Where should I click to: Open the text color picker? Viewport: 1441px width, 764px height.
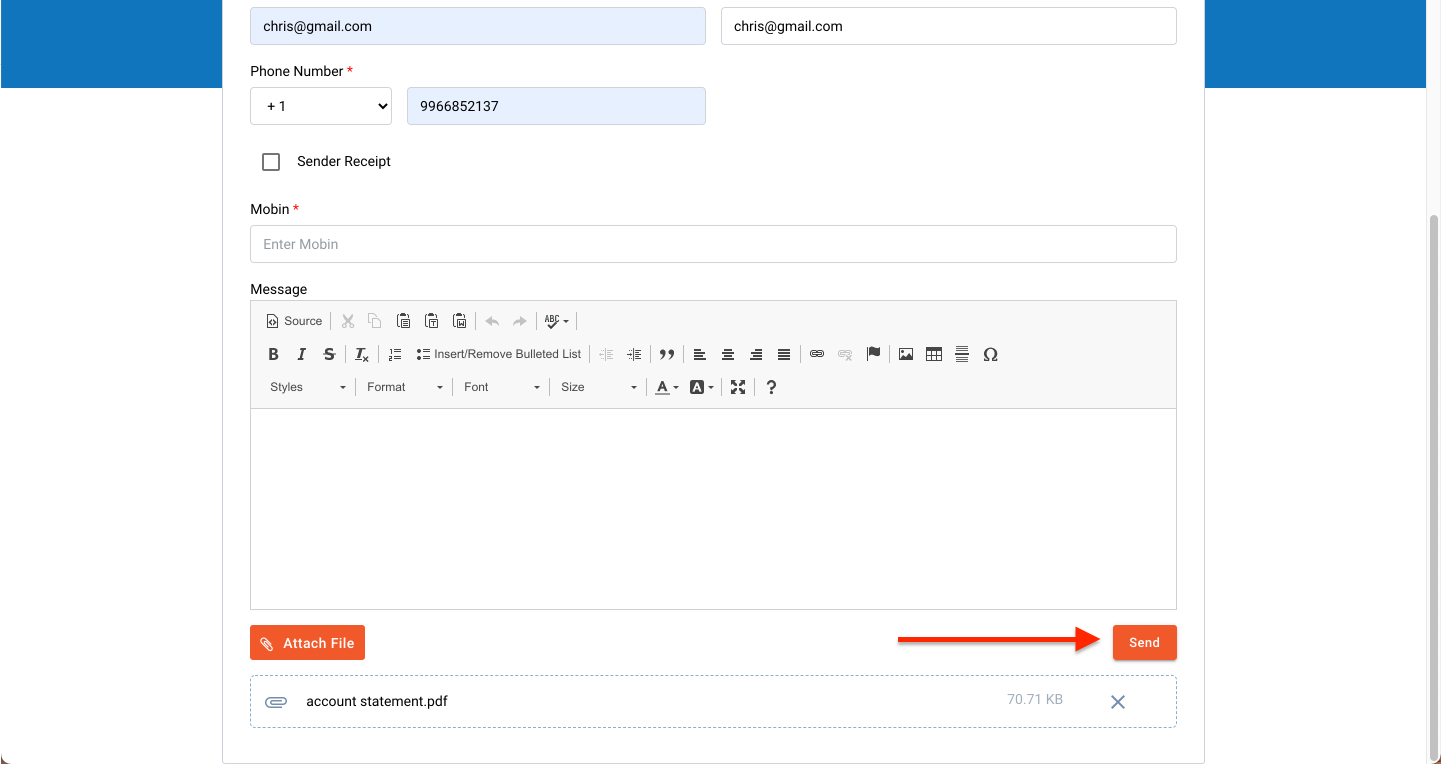click(x=666, y=387)
